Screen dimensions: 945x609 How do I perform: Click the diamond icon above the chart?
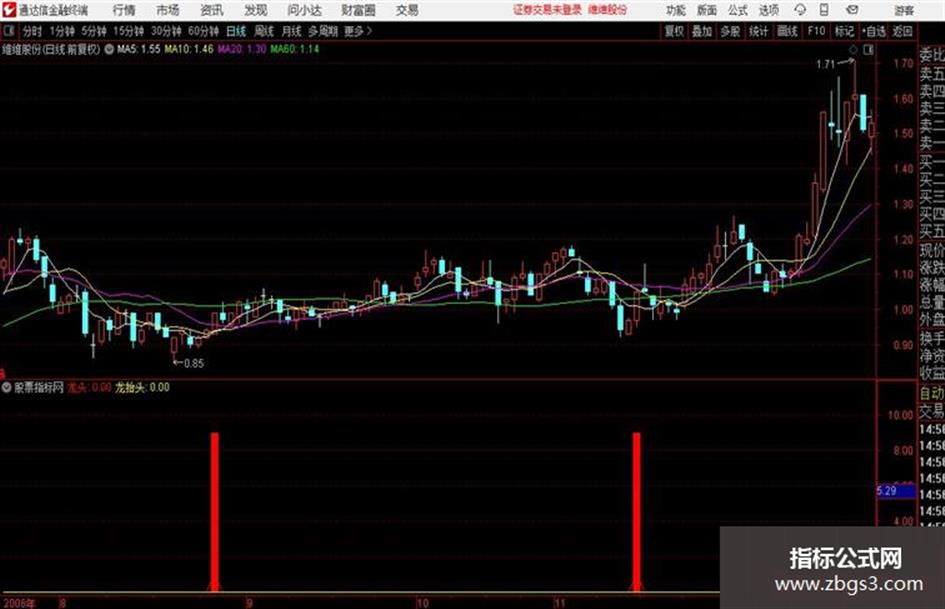click(853, 50)
